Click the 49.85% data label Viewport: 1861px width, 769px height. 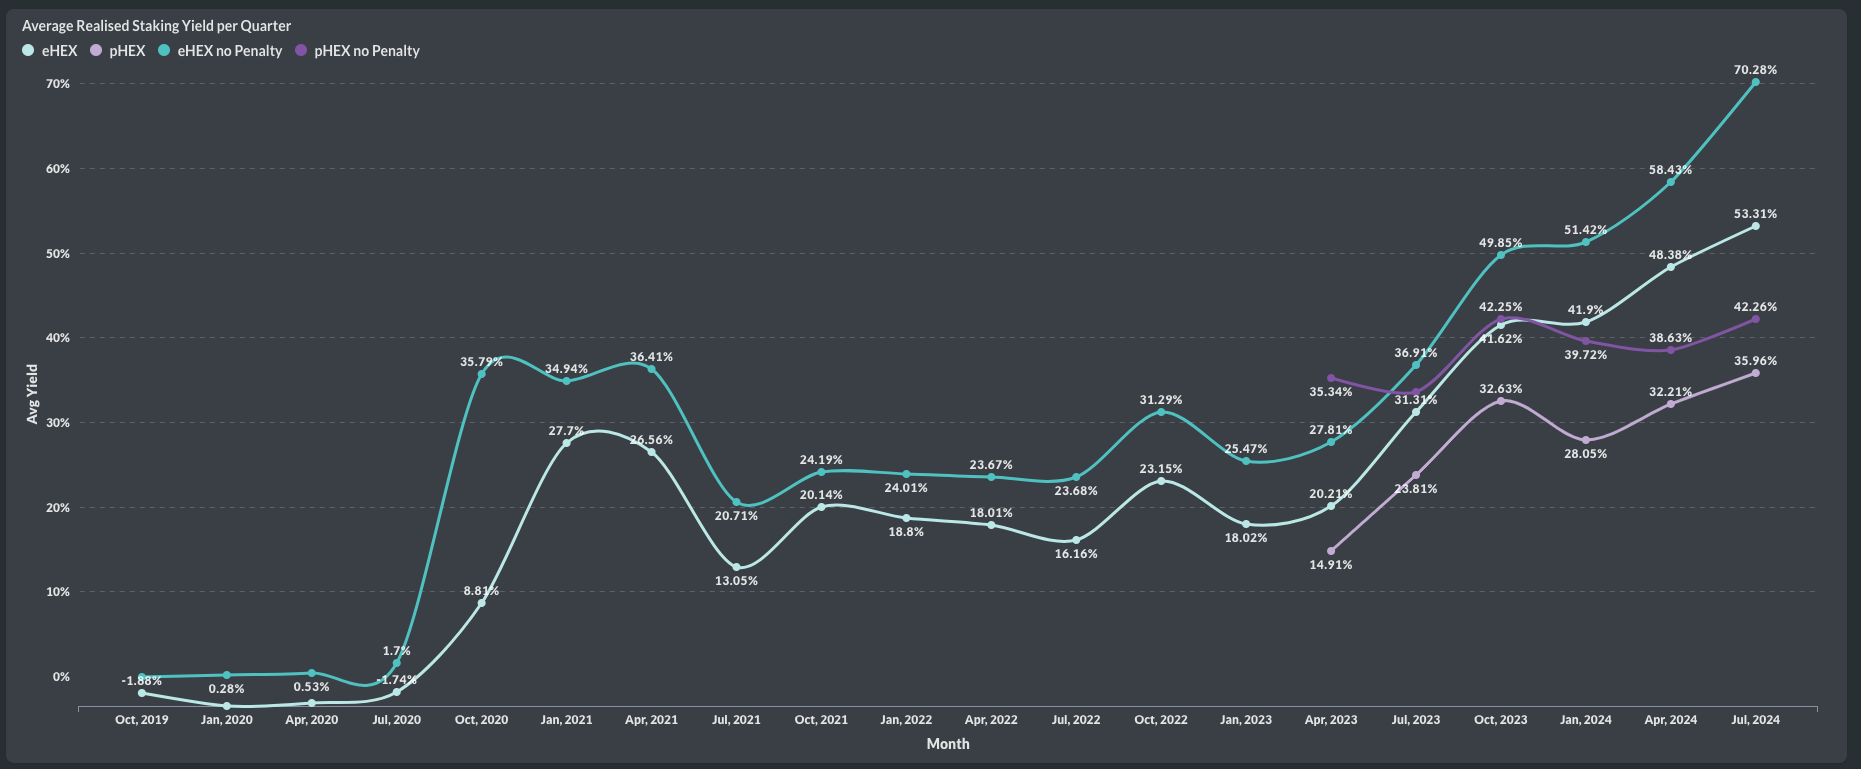(1501, 243)
